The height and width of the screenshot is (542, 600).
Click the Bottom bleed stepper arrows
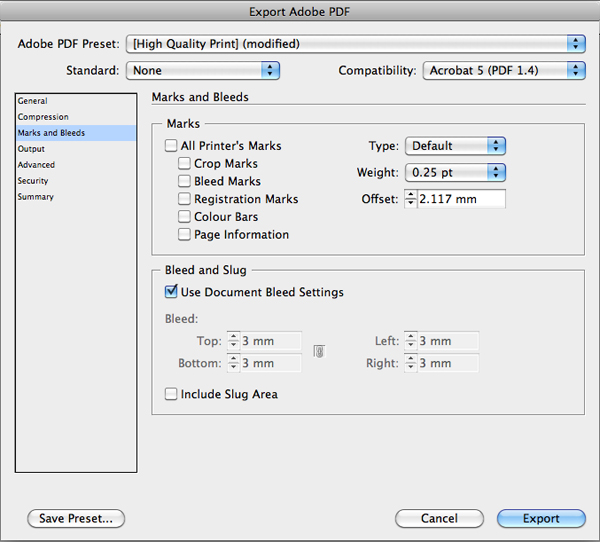click(233, 363)
